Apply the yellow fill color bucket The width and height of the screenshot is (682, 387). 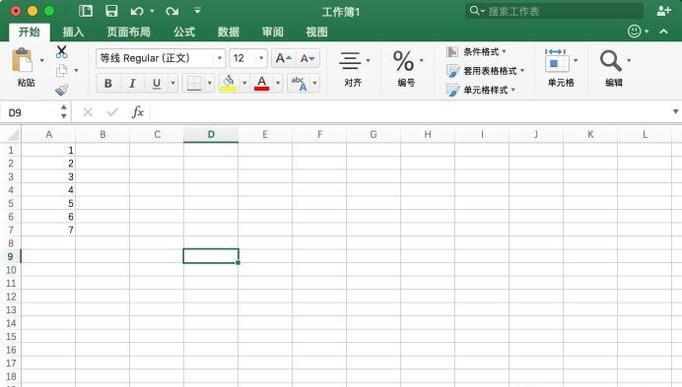coord(228,83)
